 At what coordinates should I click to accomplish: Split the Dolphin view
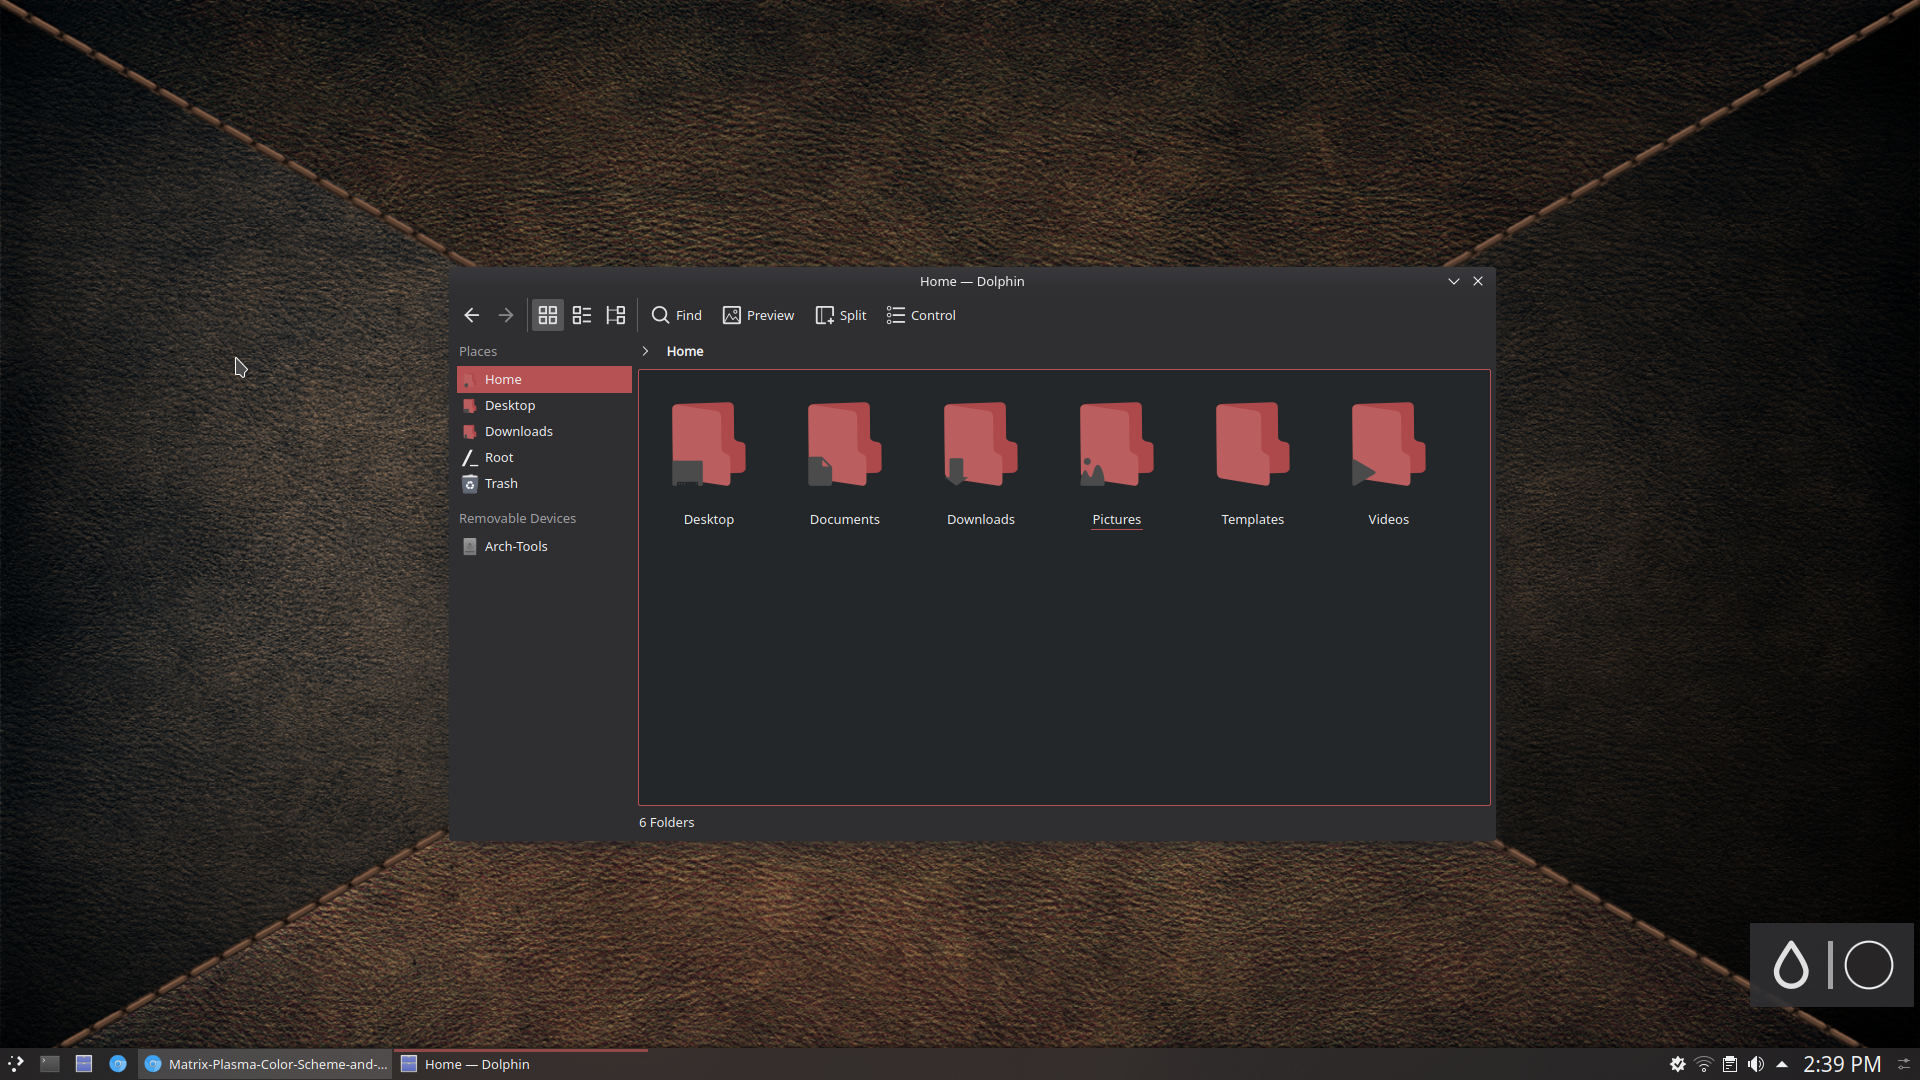841,315
